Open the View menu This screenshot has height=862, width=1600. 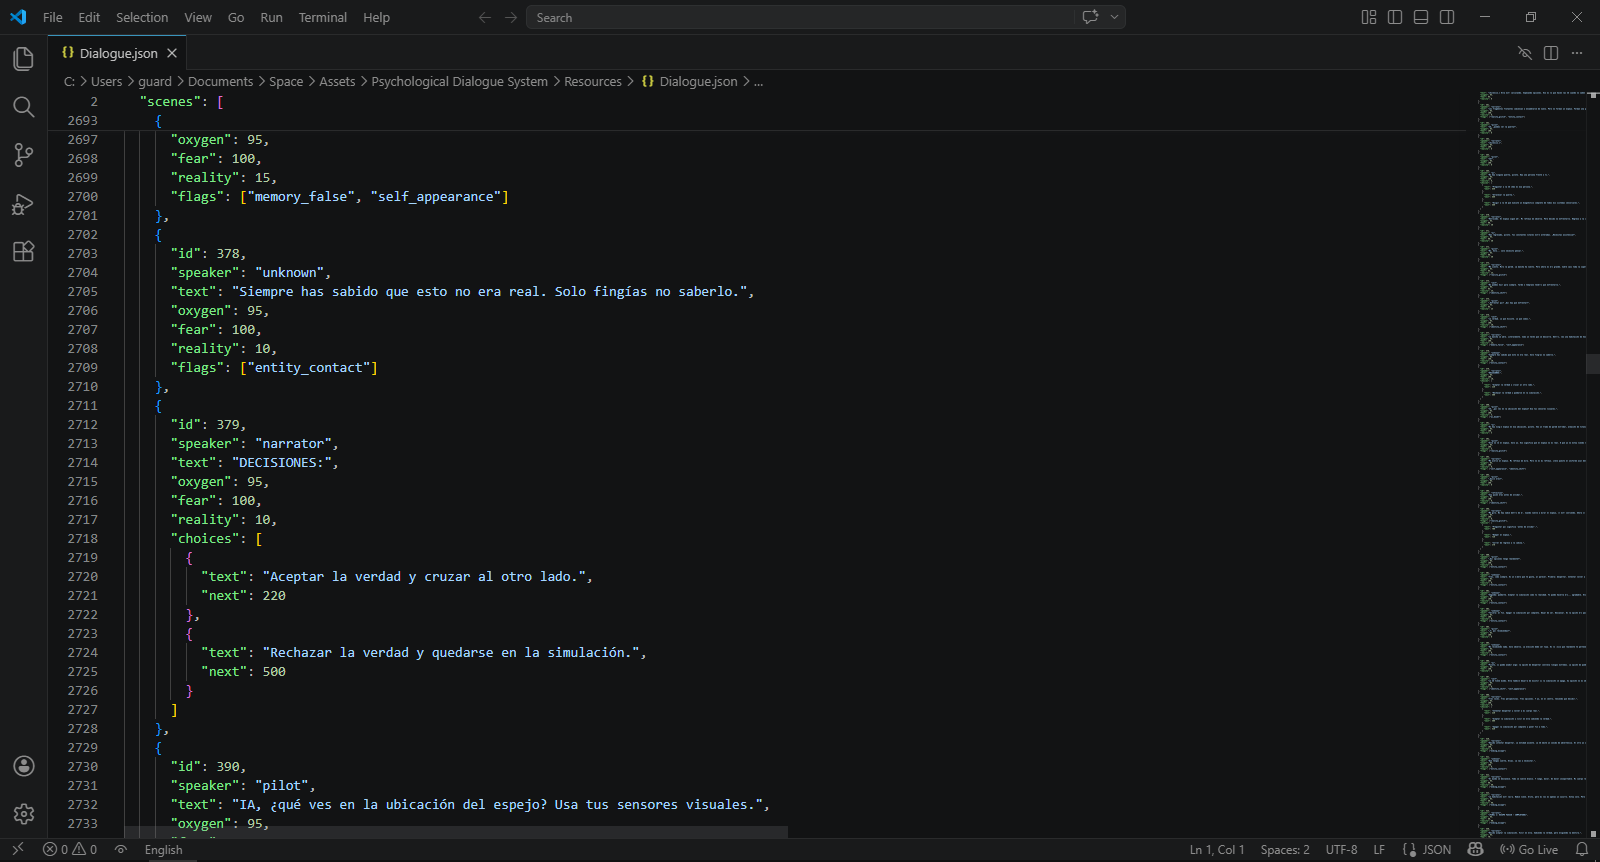(198, 17)
